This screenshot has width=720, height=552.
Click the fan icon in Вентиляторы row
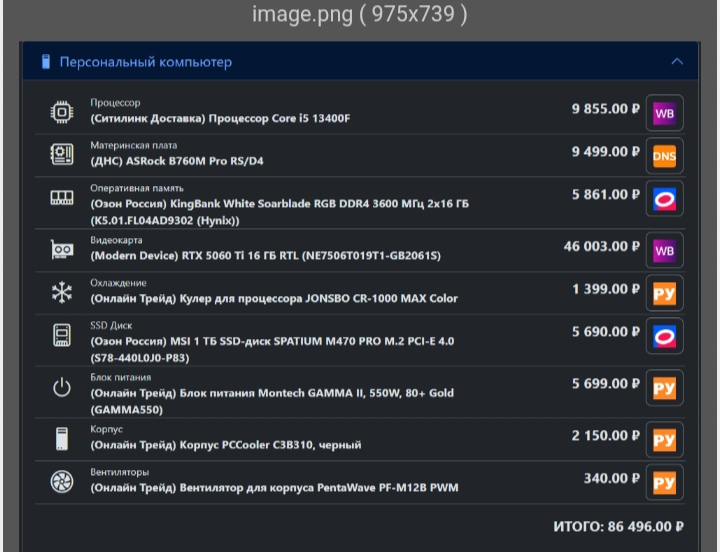point(62,482)
